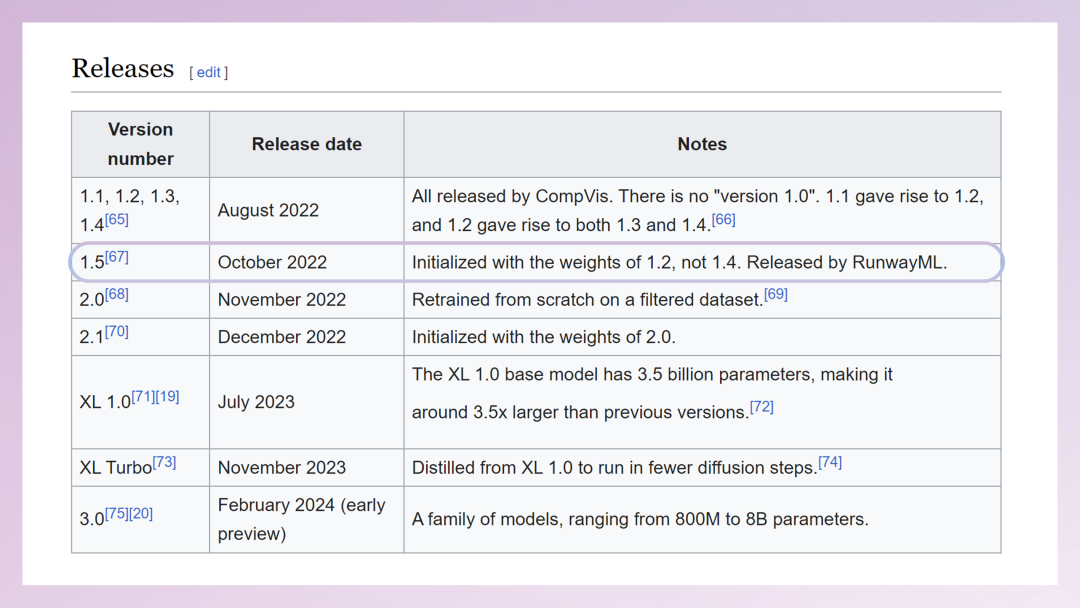Image resolution: width=1080 pixels, height=608 pixels.
Task: Select the August 2022 release date cell
Action: [307, 210]
